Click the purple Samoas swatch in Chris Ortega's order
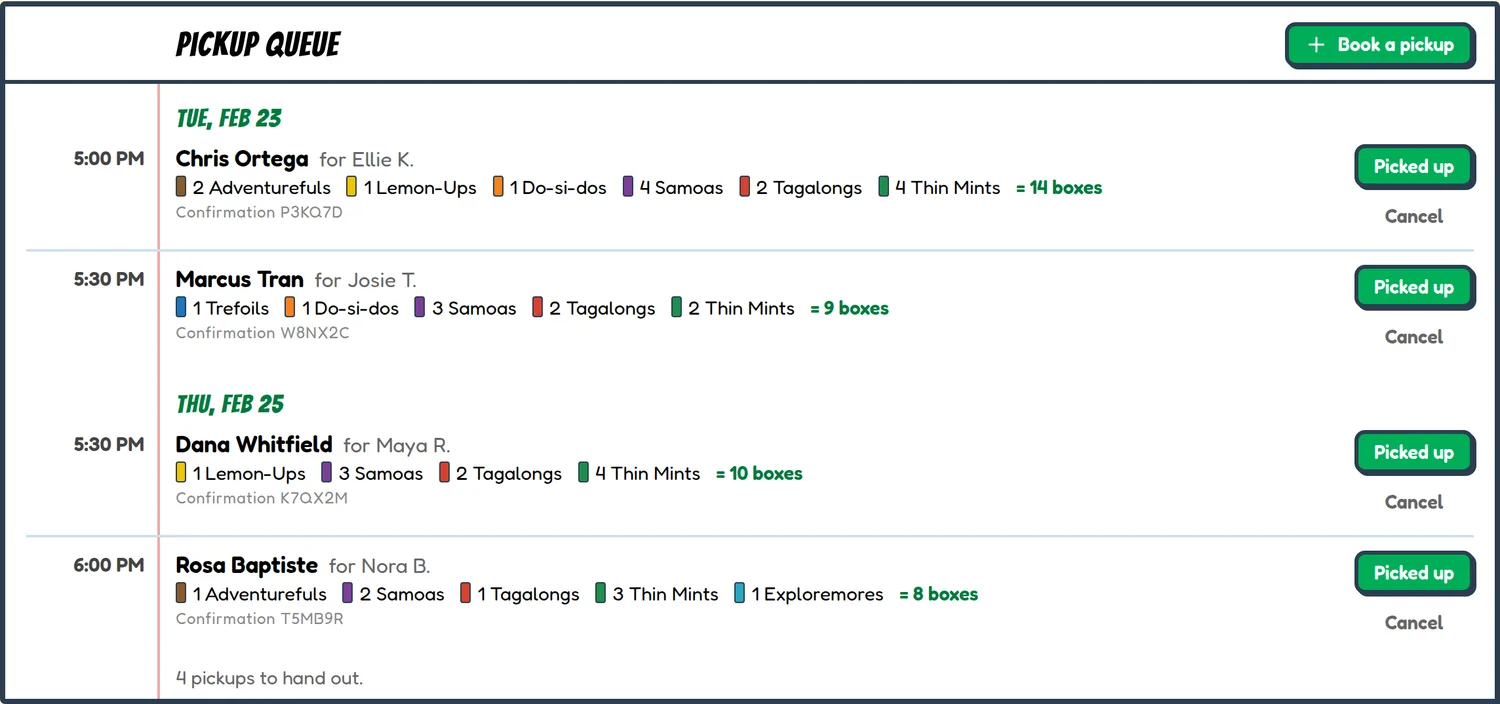Viewport: 1500px width, 704px height. pyautogui.click(x=628, y=187)
